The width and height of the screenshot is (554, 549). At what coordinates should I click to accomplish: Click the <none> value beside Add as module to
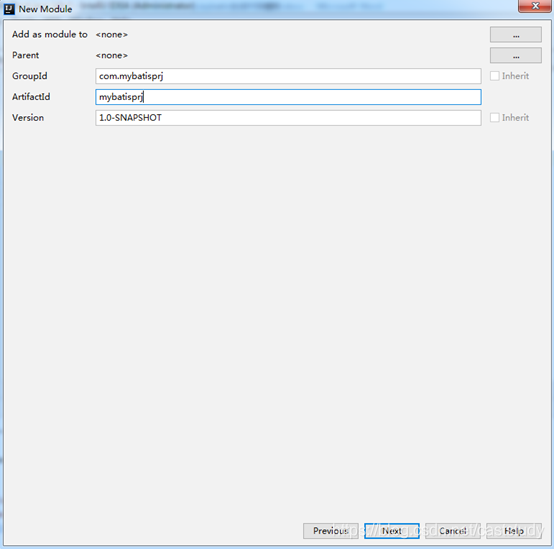point(112,35)
